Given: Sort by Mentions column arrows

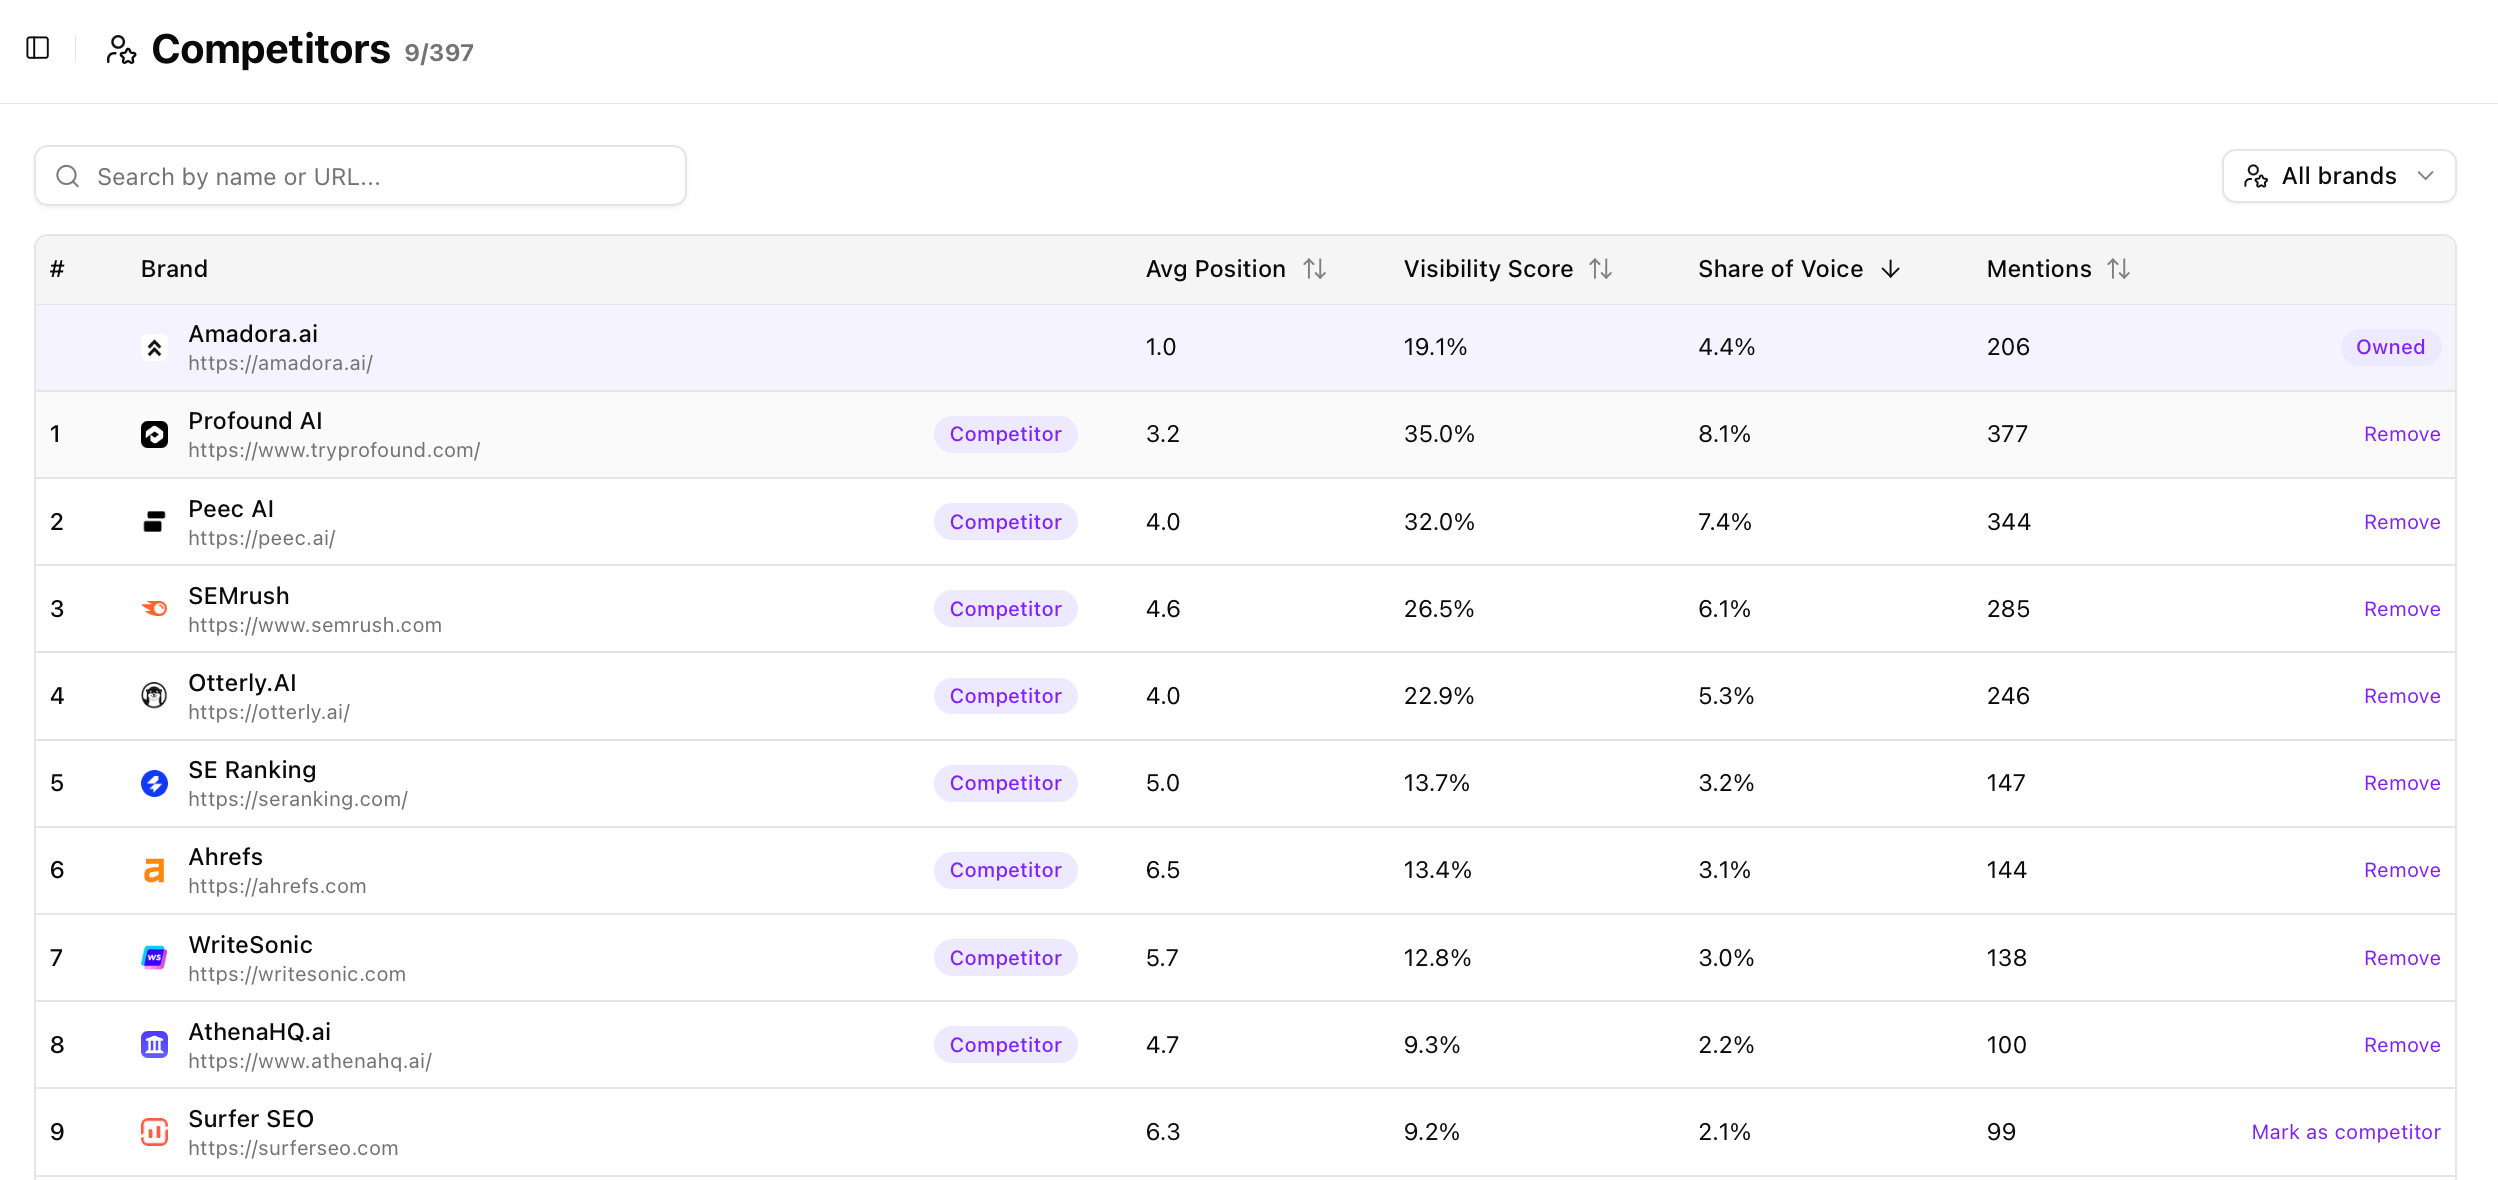Looking at the screenshot, I should [2119, 269].
